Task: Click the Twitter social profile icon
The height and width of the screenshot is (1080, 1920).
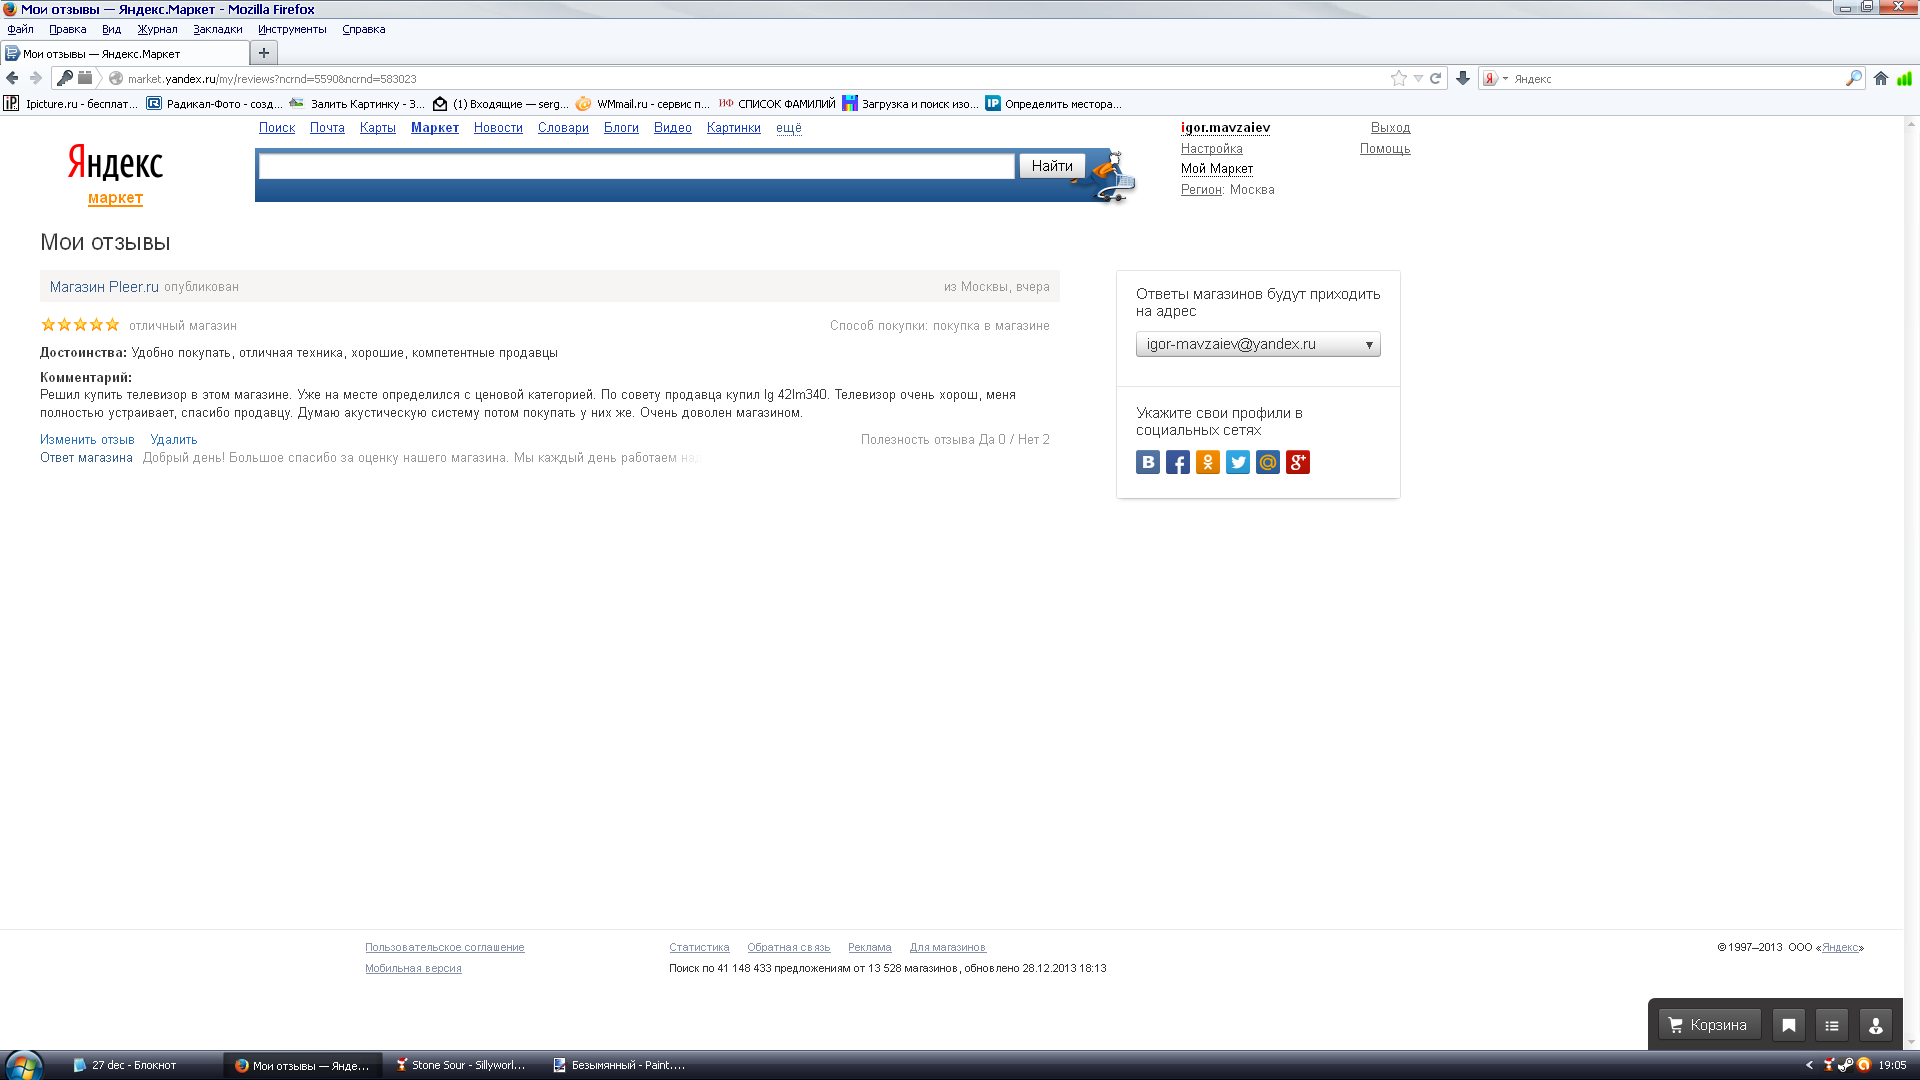Action: click(1238, 462)
